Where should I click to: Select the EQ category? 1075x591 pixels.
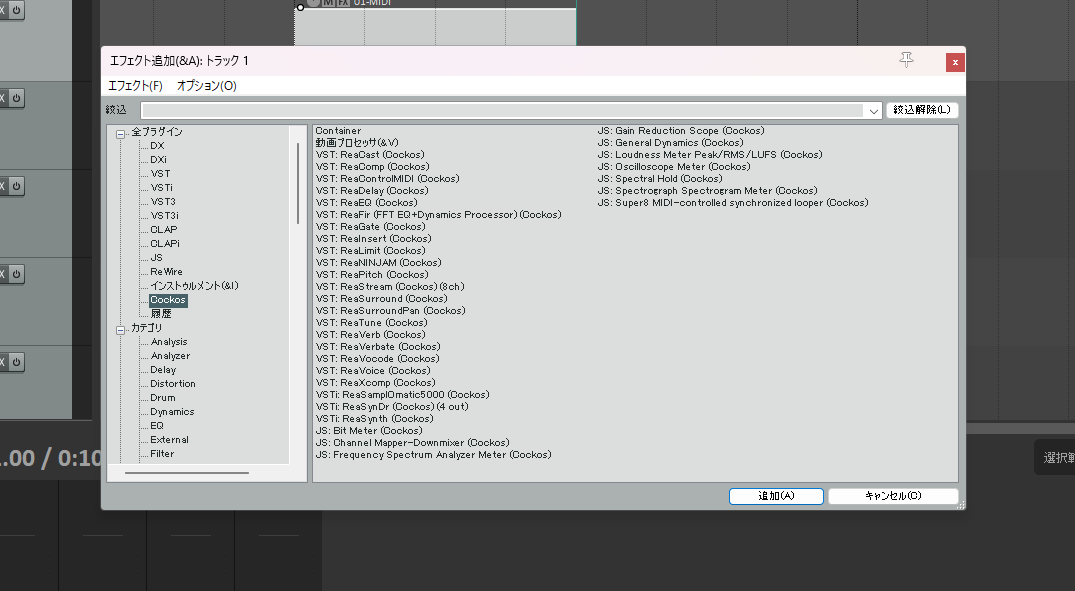pos(157,426)
